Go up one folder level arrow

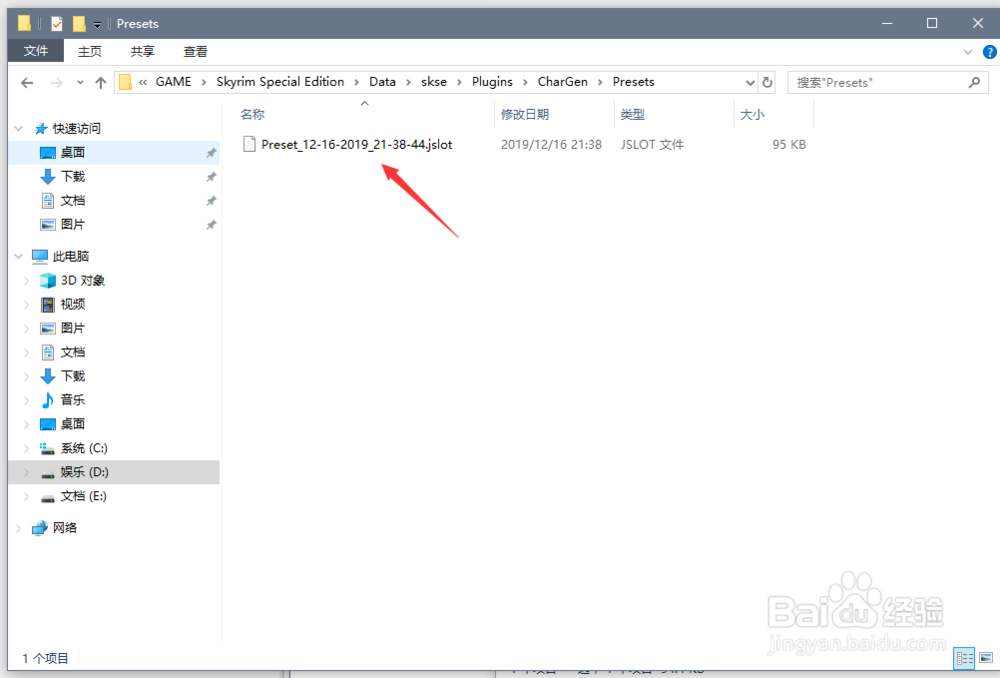point(100,82)
